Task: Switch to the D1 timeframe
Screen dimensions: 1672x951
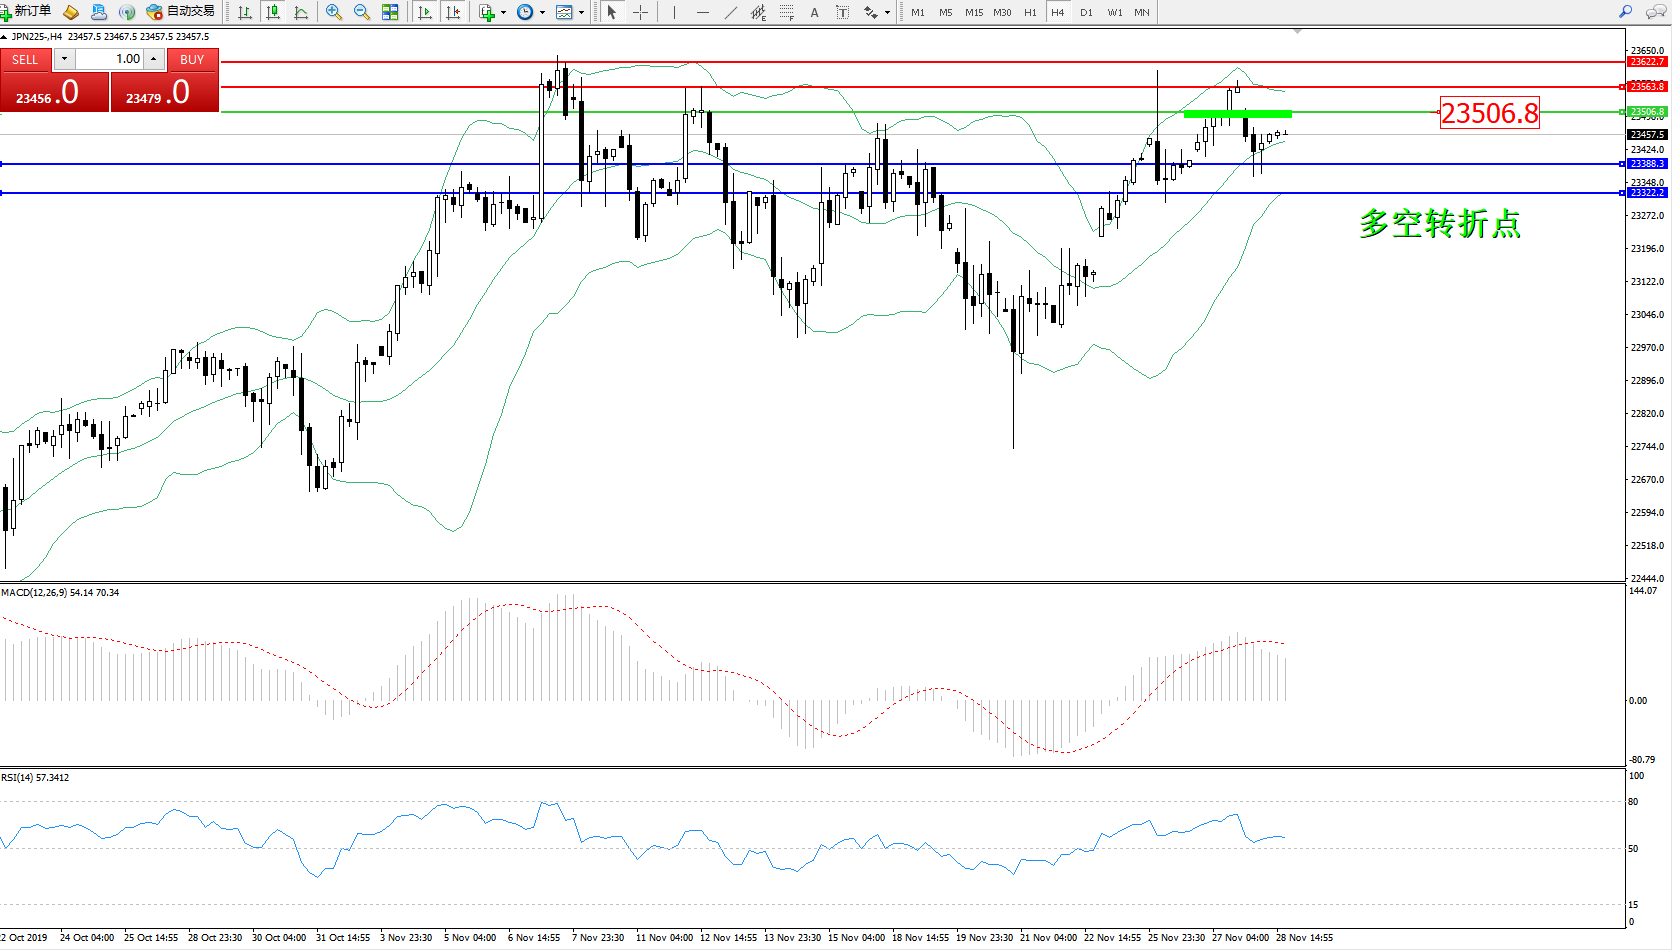Action: tap(1086, 12)
